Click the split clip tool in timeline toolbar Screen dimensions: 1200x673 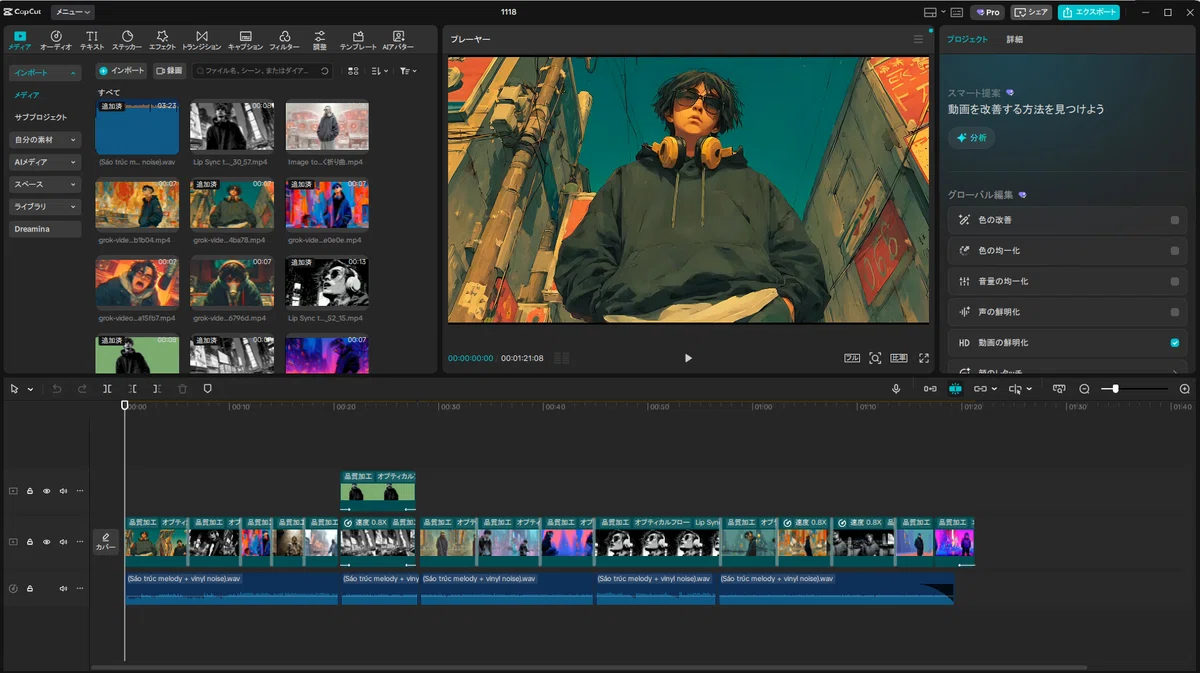[107, 388]
